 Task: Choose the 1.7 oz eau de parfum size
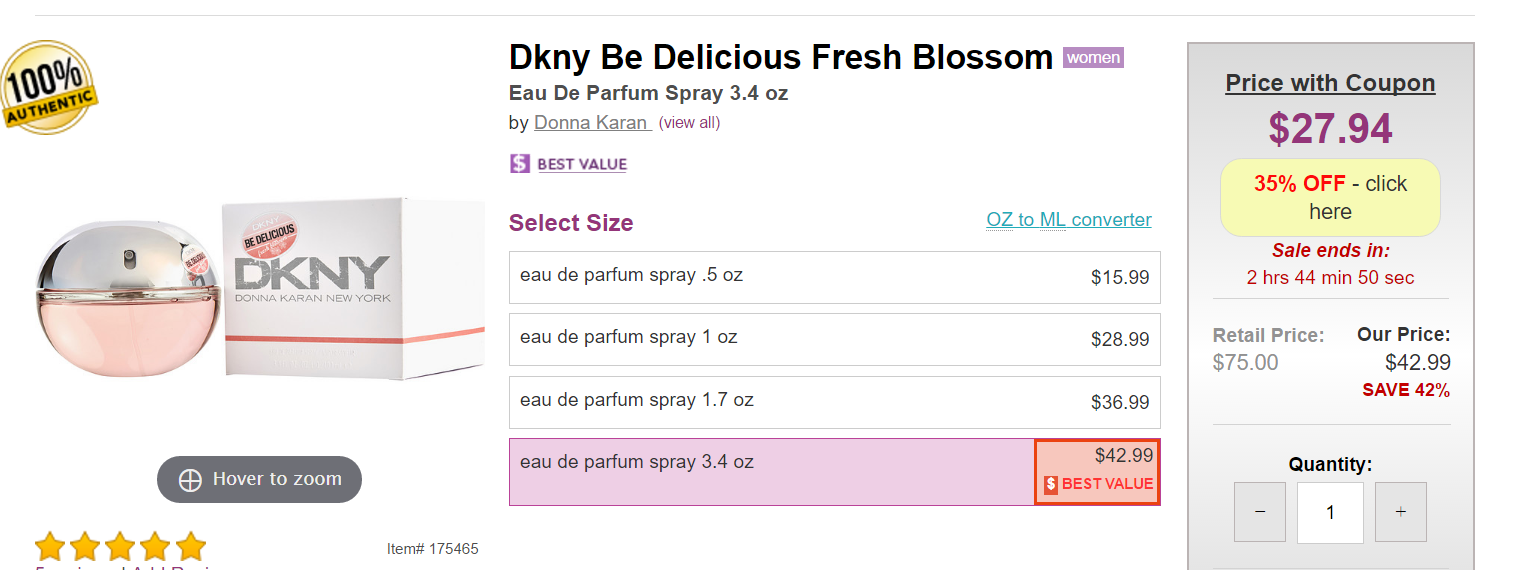pyautogui.click(x=834, y=402)
